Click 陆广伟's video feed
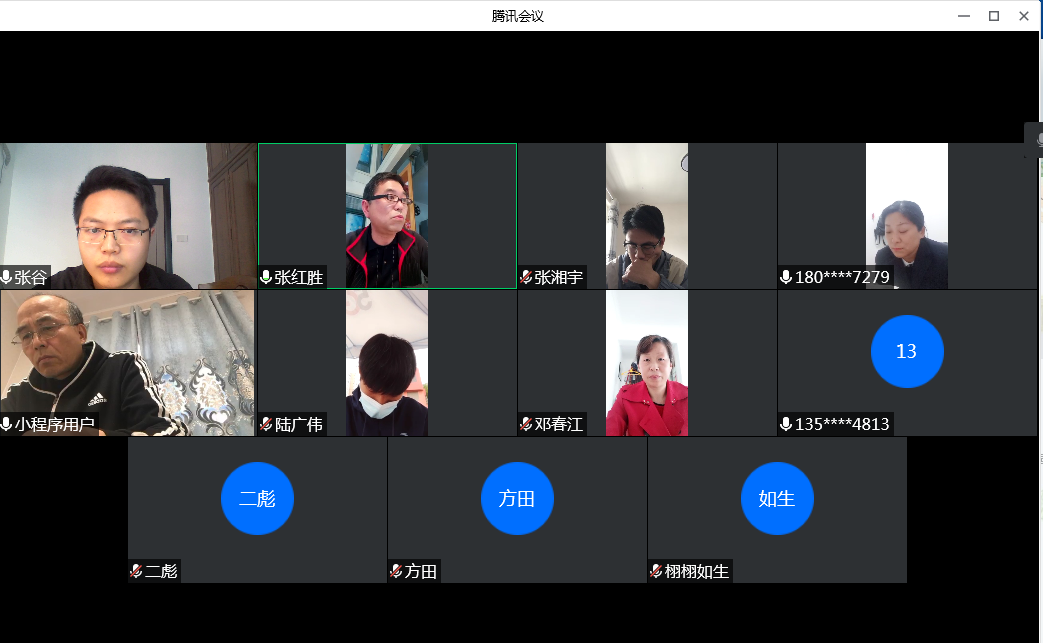Screen dimensions: 1043x643 pos(387,363)
